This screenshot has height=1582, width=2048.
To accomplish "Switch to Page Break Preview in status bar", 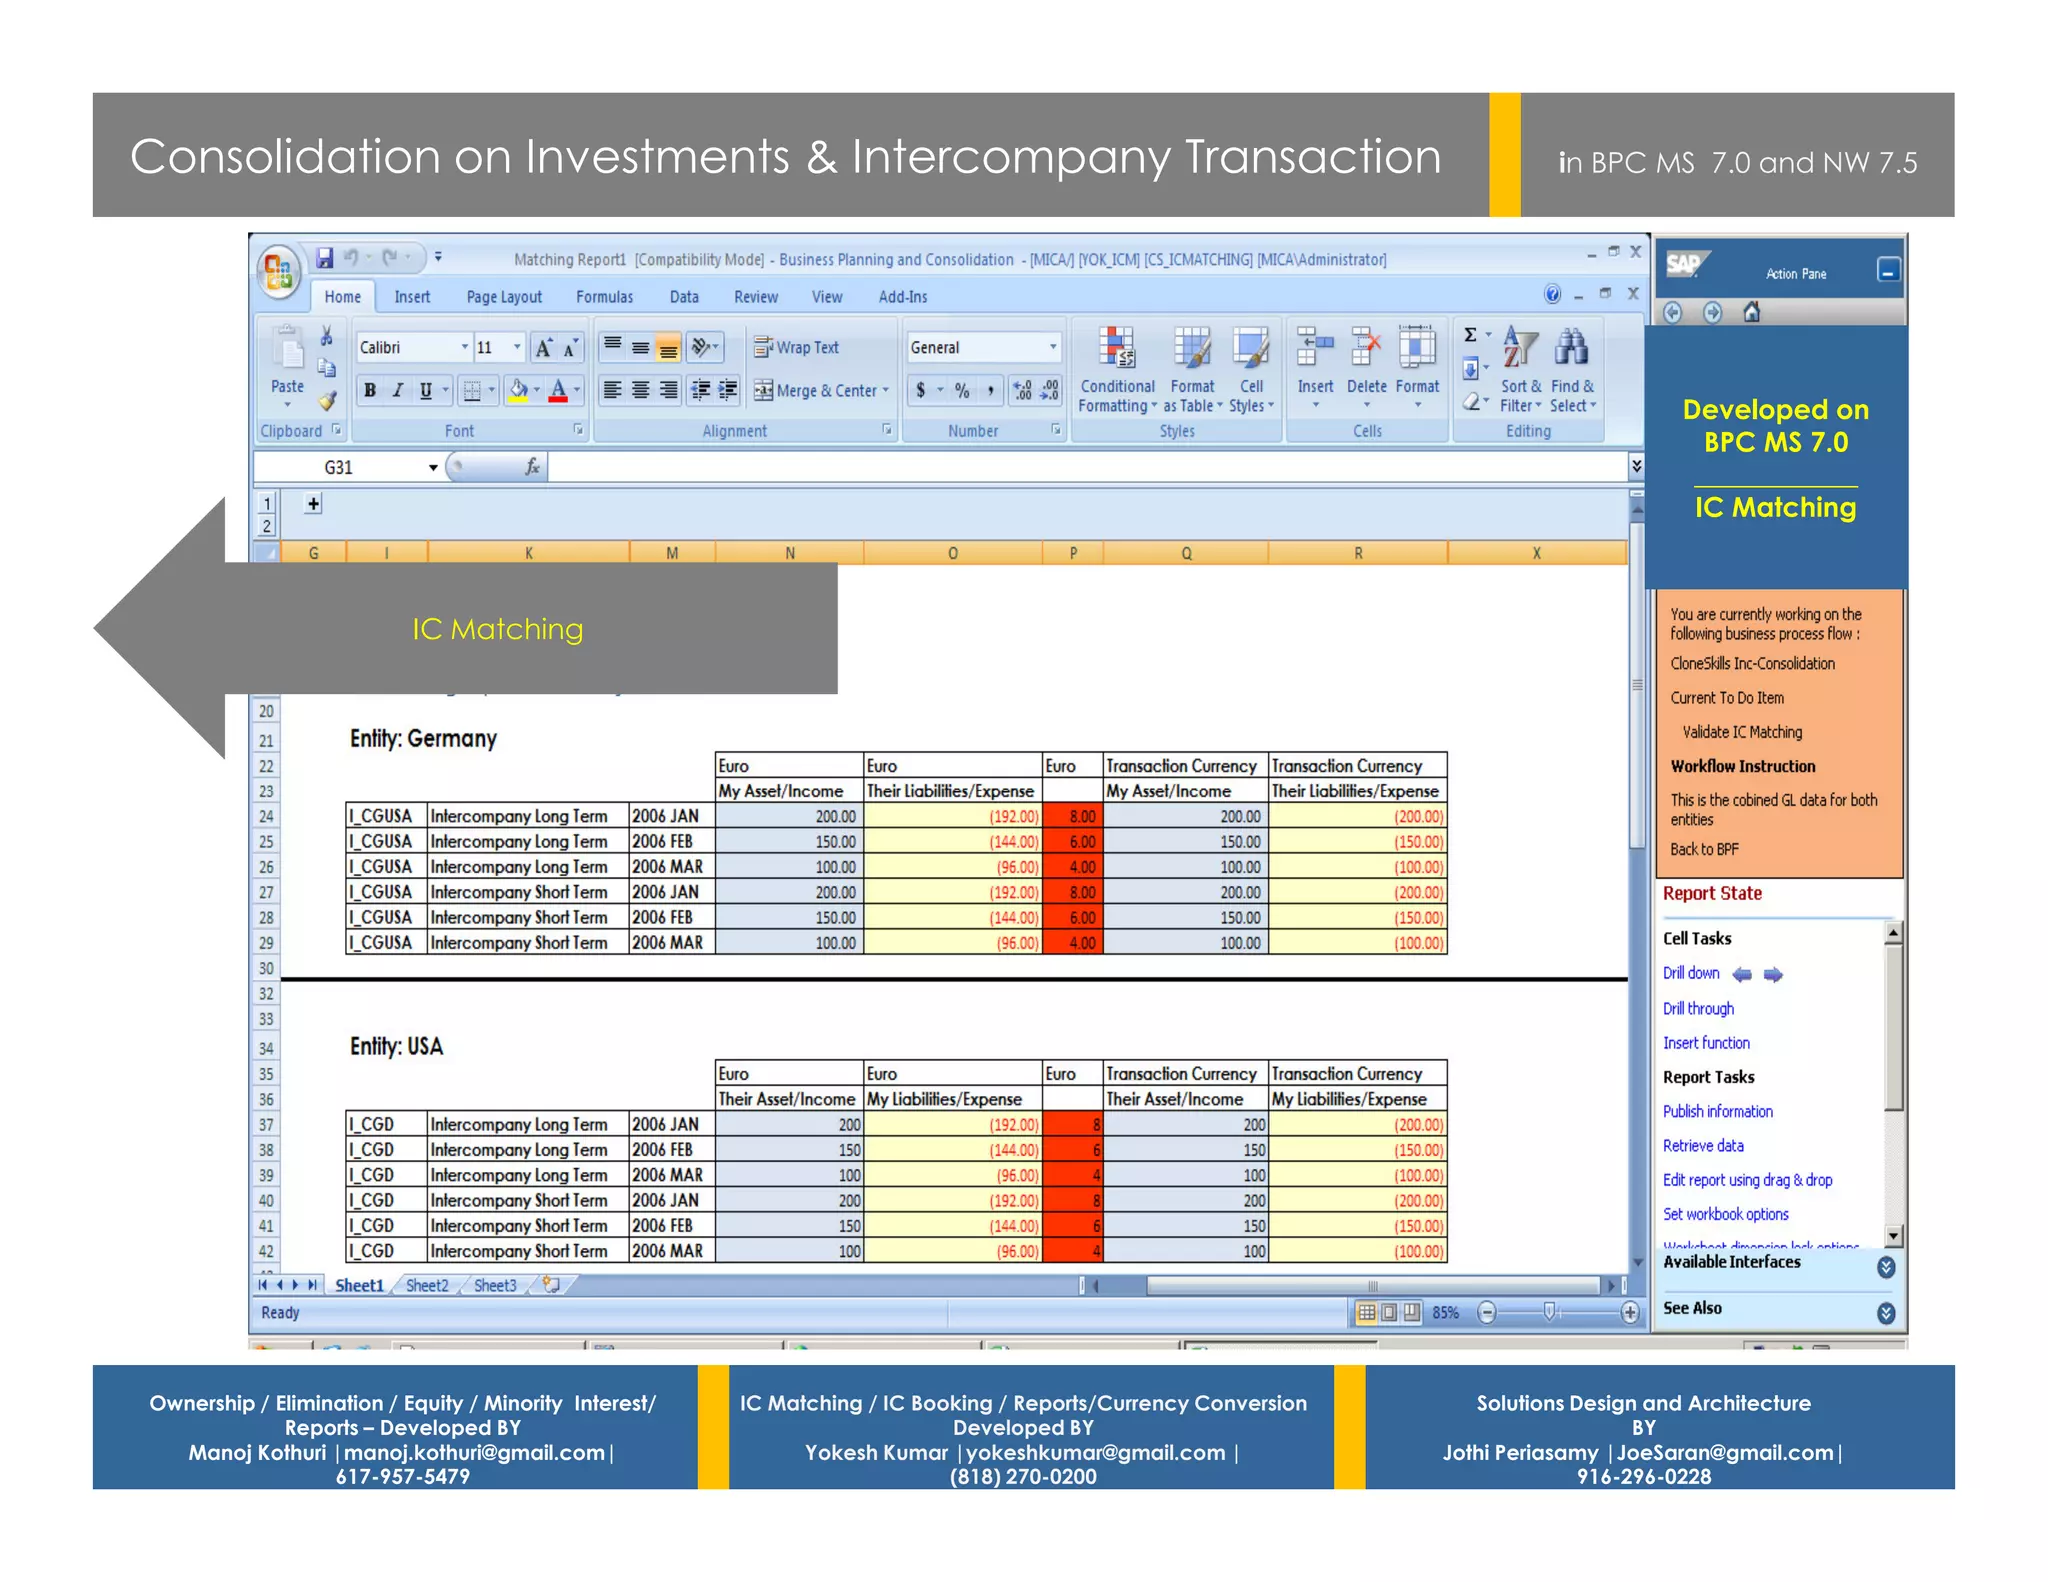I will point(1411,1312).
